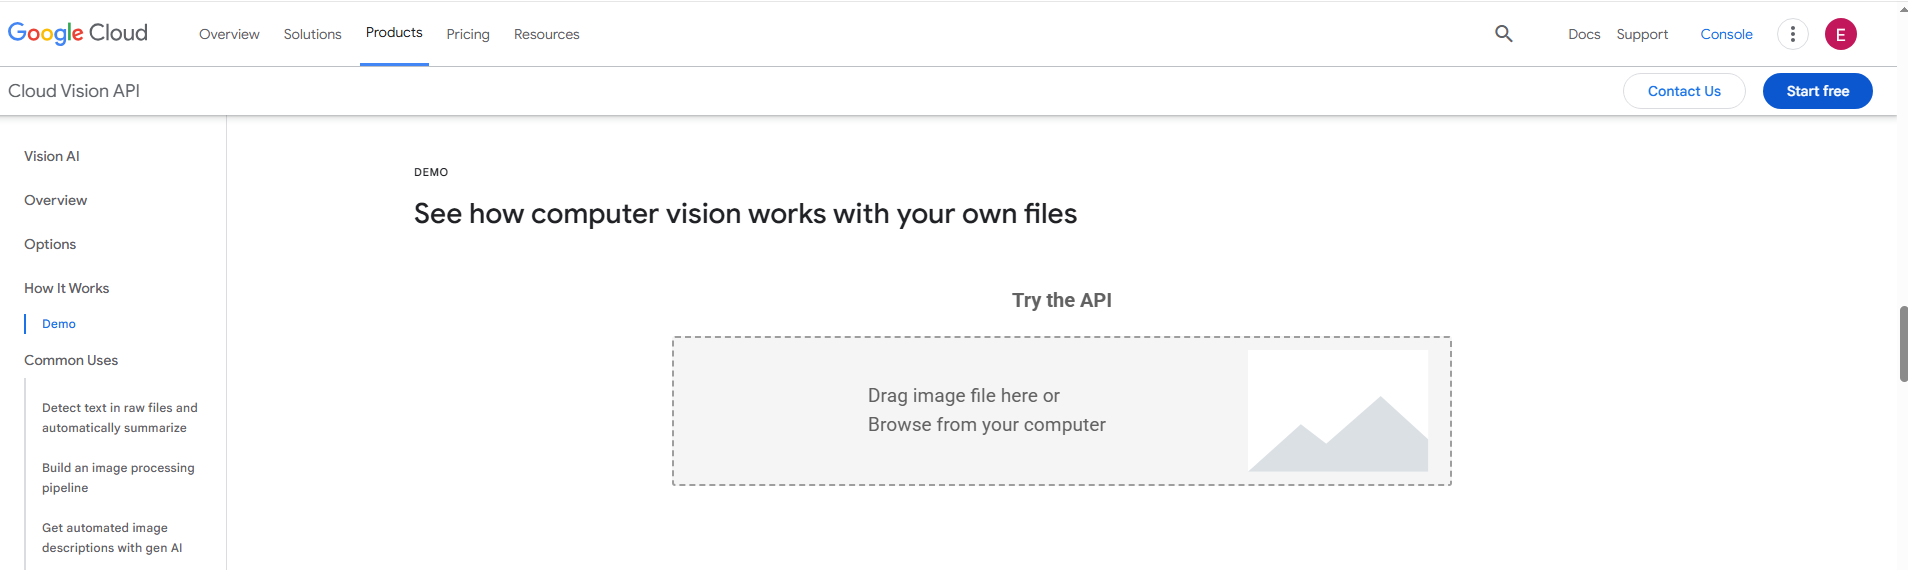Select the Pricing nav item
This screenshot has height=570, width=1908.
(x=468, y=34)
